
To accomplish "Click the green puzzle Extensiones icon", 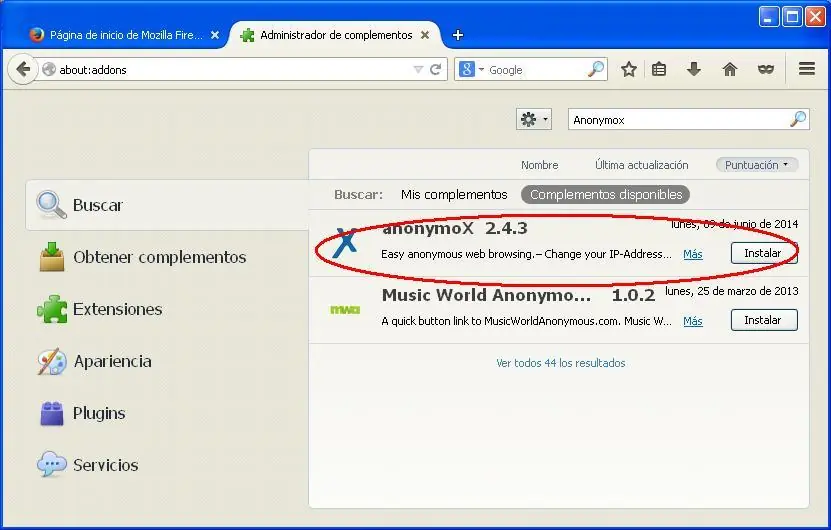I will point(52,309).
